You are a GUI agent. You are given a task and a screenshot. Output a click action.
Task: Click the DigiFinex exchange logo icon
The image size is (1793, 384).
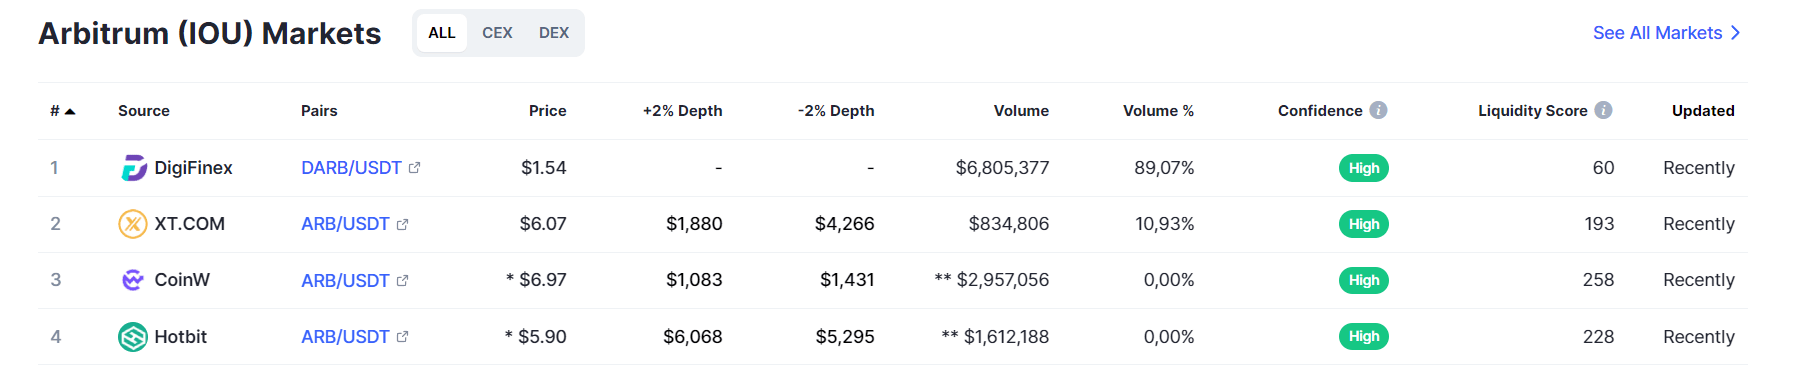133,168
